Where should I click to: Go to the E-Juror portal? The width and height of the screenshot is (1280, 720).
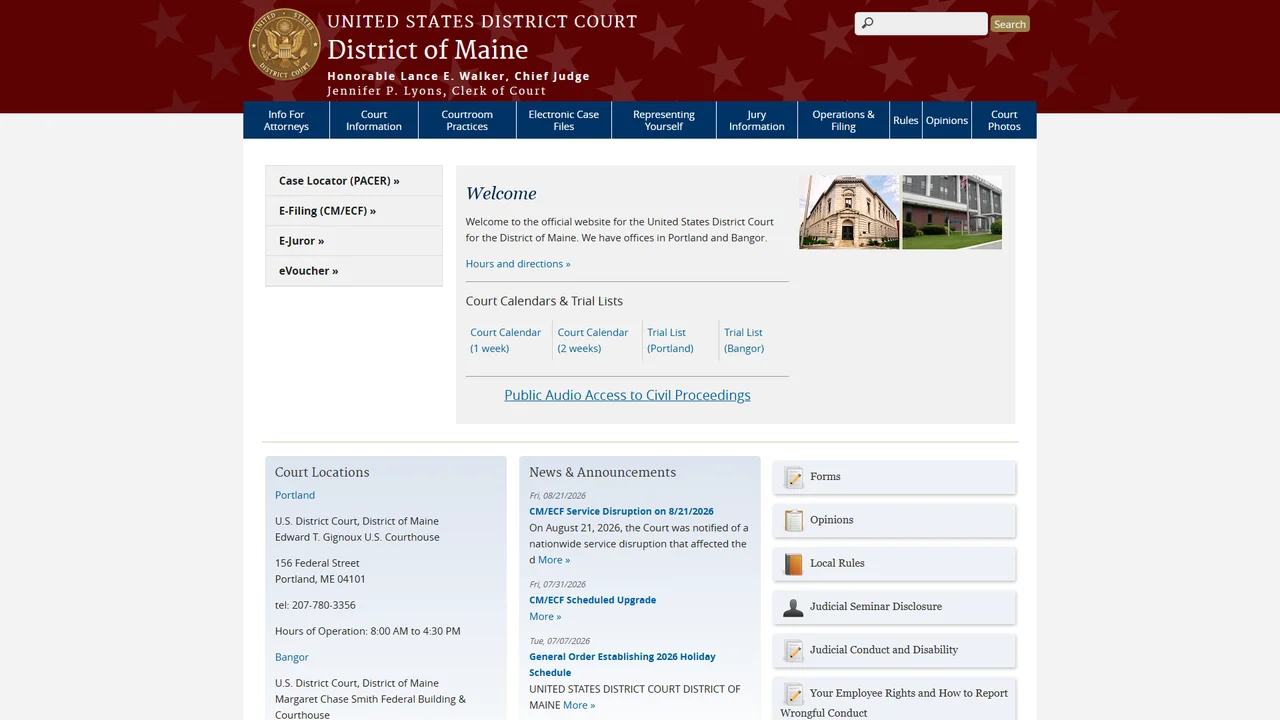(x=354, y=241)
